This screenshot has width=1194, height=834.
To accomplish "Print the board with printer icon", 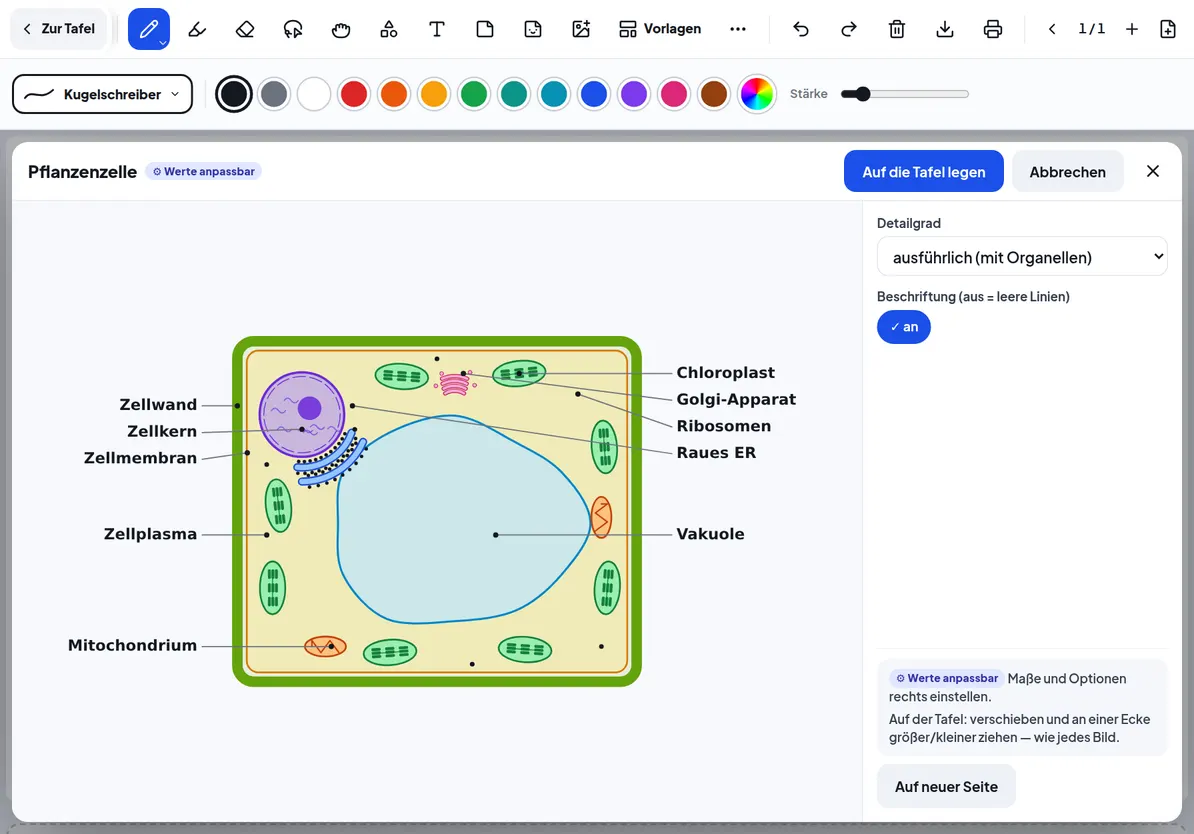I will click(993, 29).
